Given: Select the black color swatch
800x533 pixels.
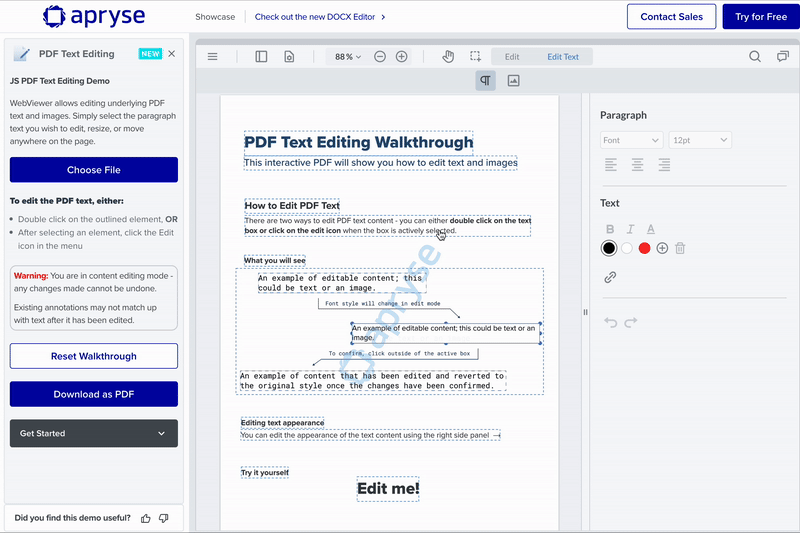Looking at the screenshot, I should click(609, 248).
